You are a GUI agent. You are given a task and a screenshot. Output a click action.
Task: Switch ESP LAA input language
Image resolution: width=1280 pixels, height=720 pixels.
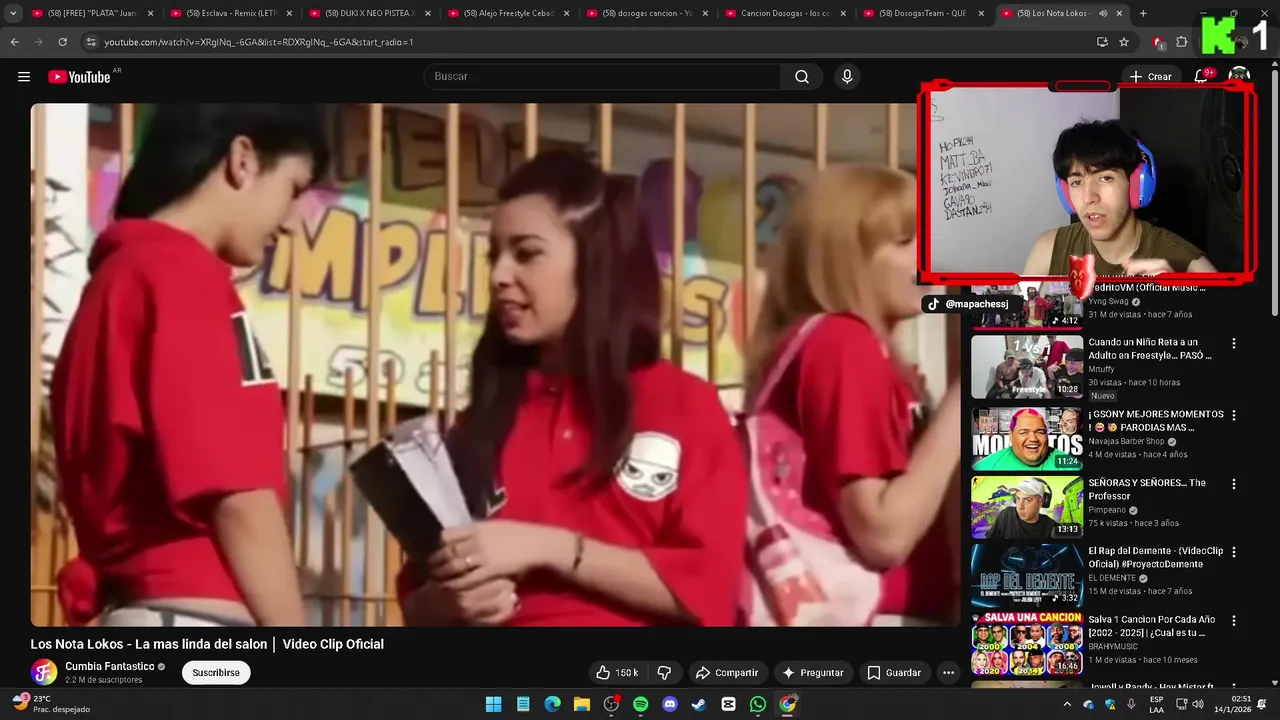point(1156,704)
